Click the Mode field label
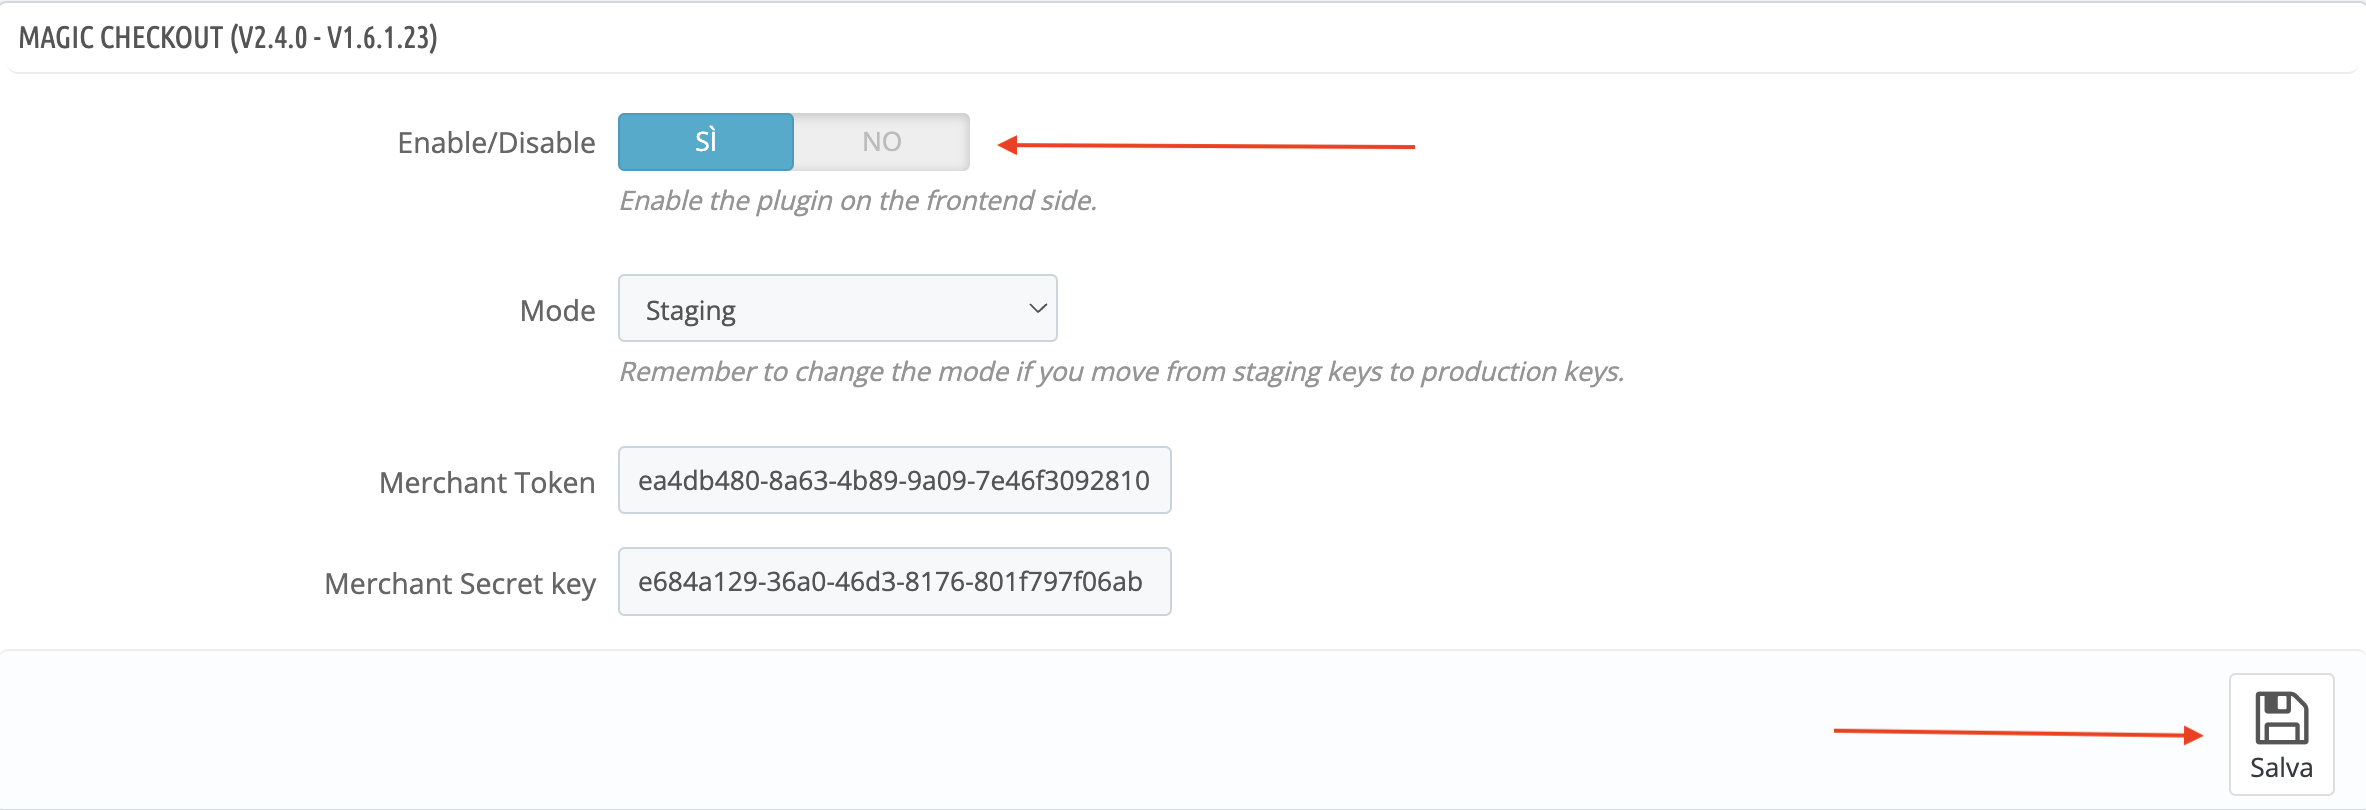The image size is (2366, 810). point(558,311)
